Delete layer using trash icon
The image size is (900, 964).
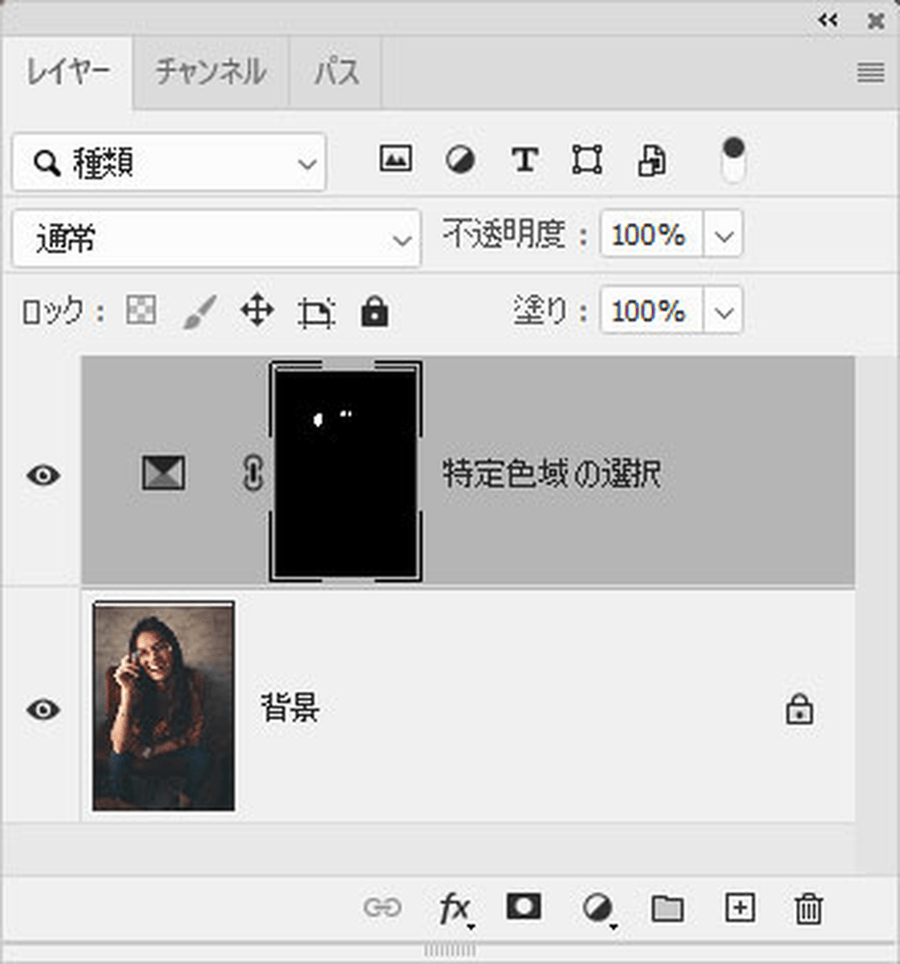pos(808,909)
